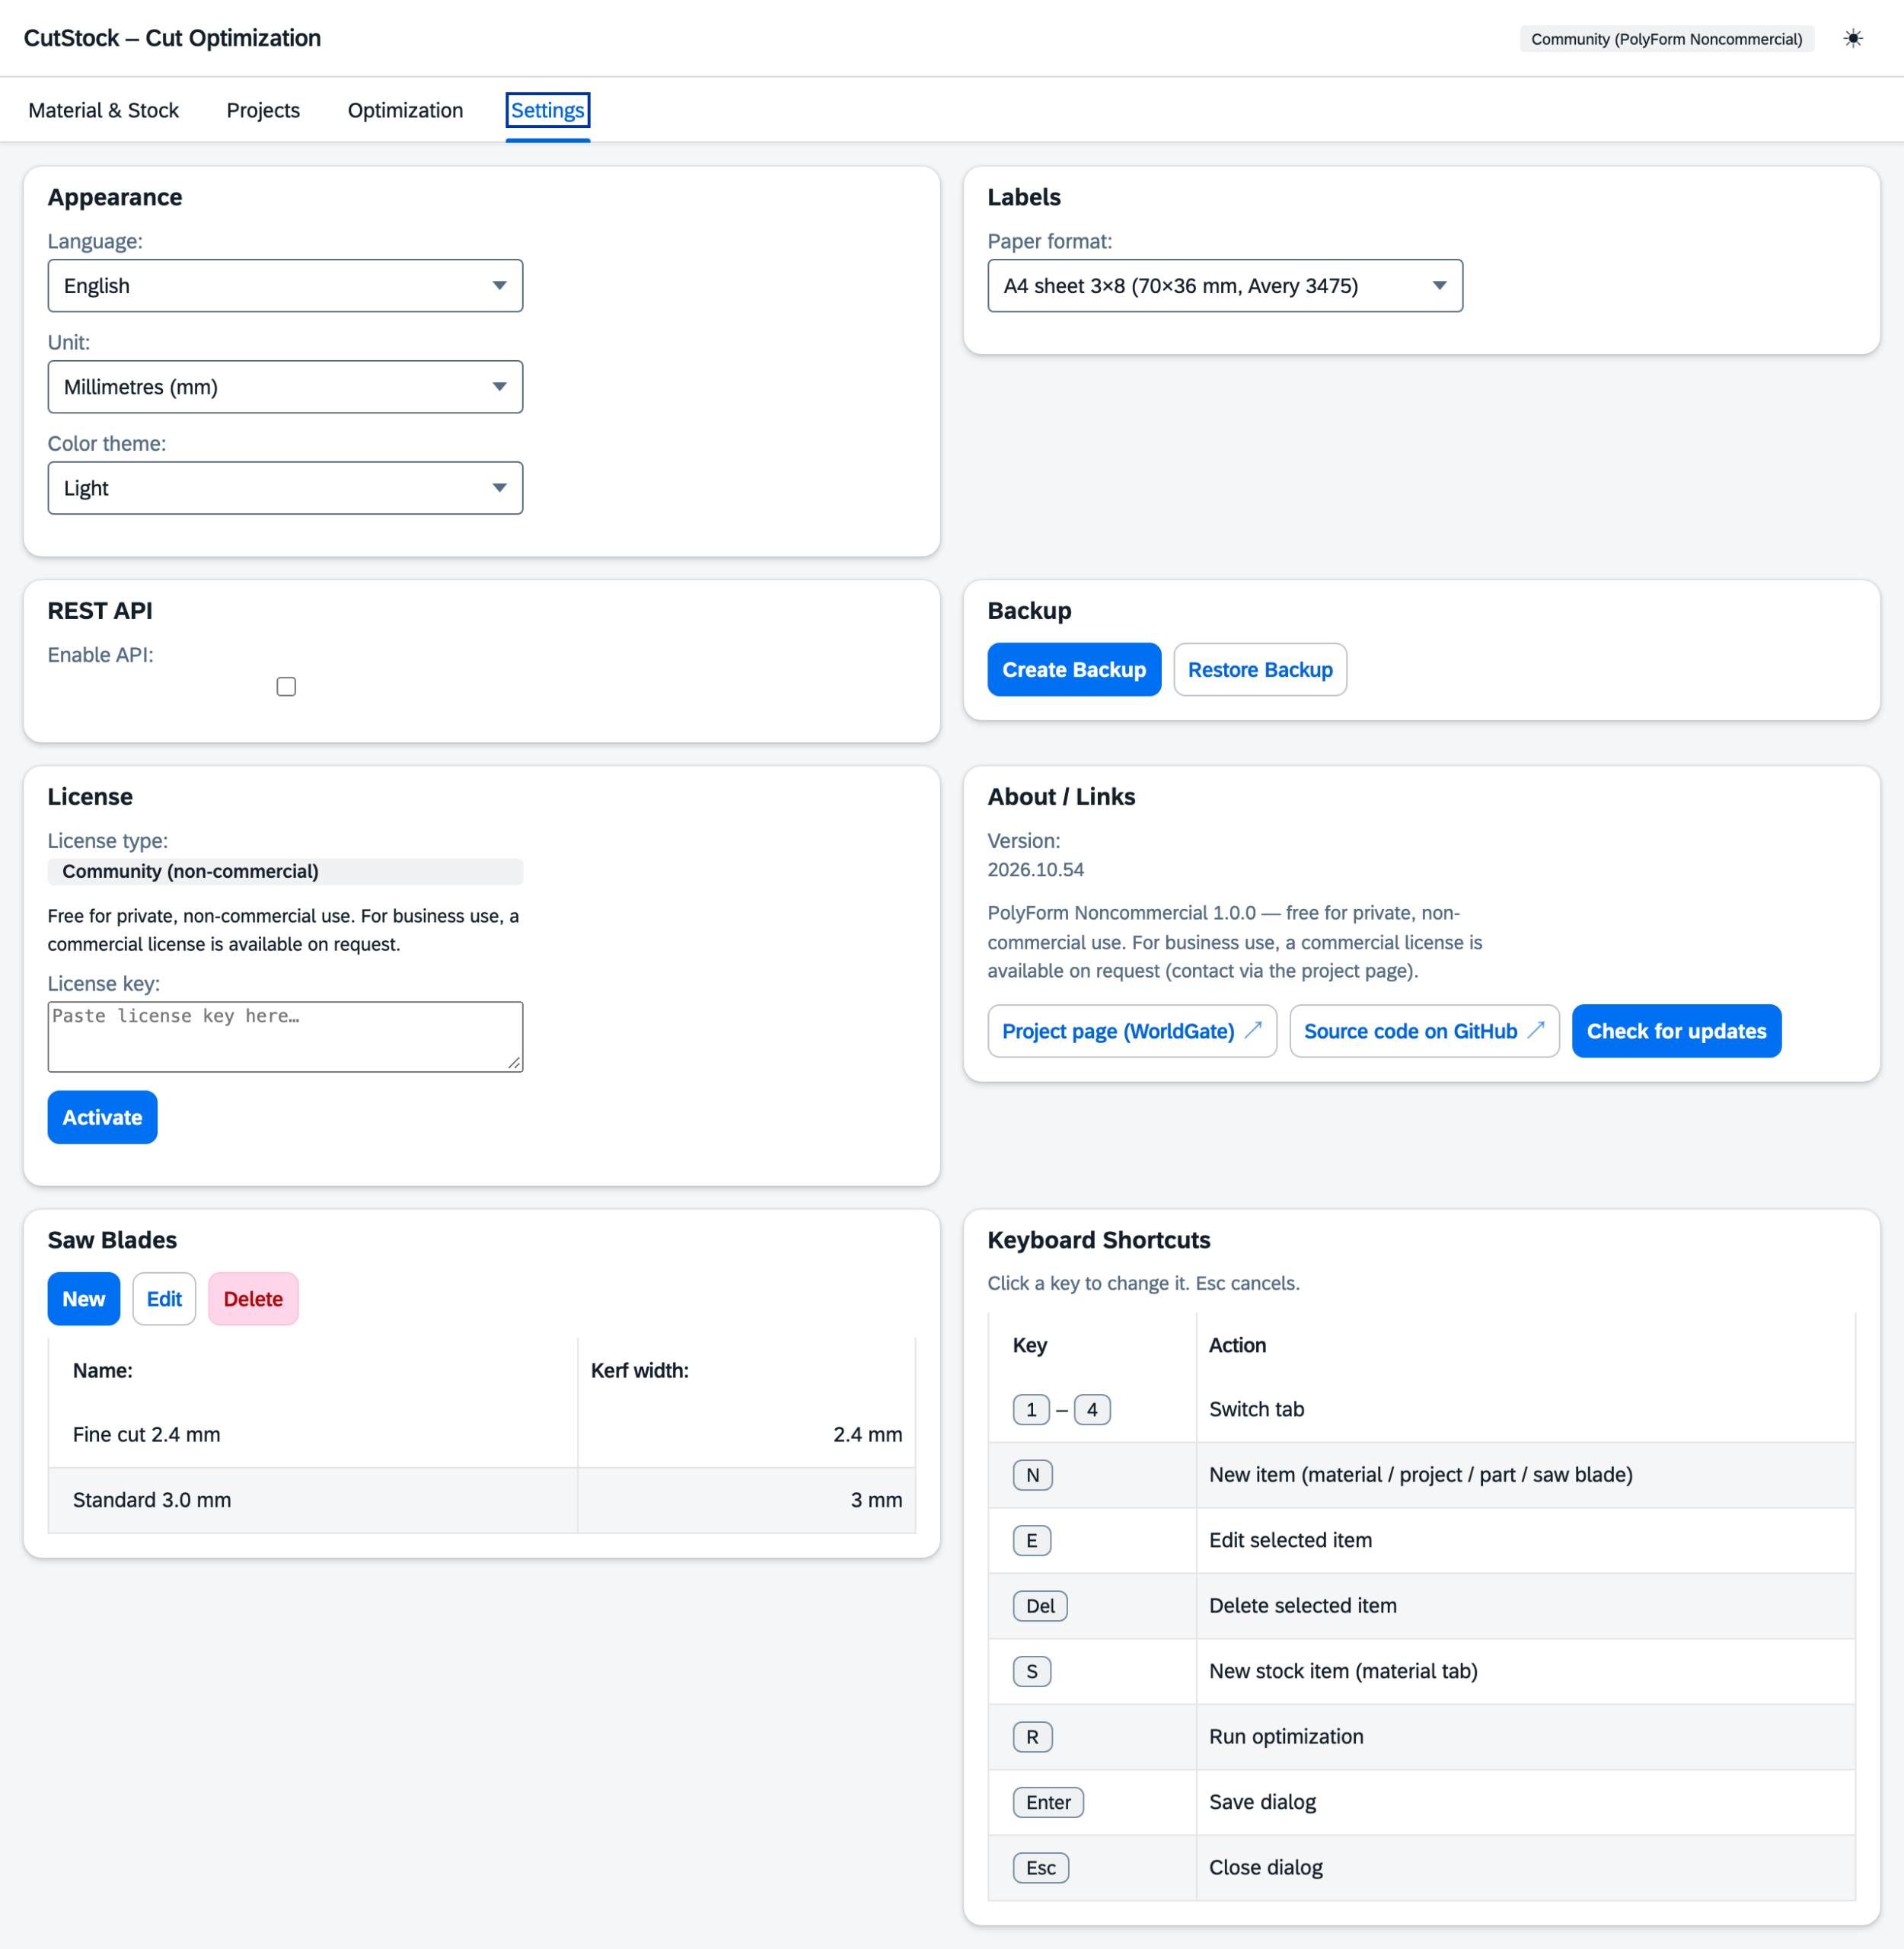Change the R shortcut key
1904x1949 pixels.
tap(1032, 1737)
